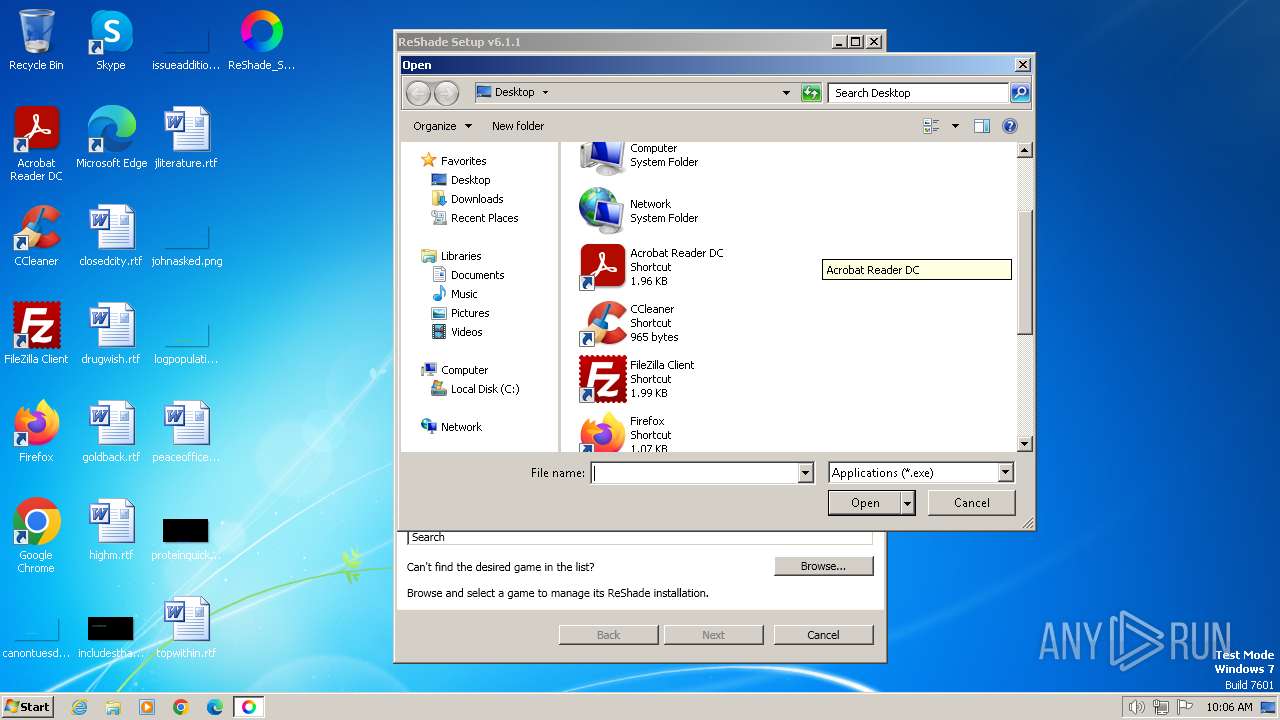
Task: Close the Open dialog with X button
Action: [1022, 65]
